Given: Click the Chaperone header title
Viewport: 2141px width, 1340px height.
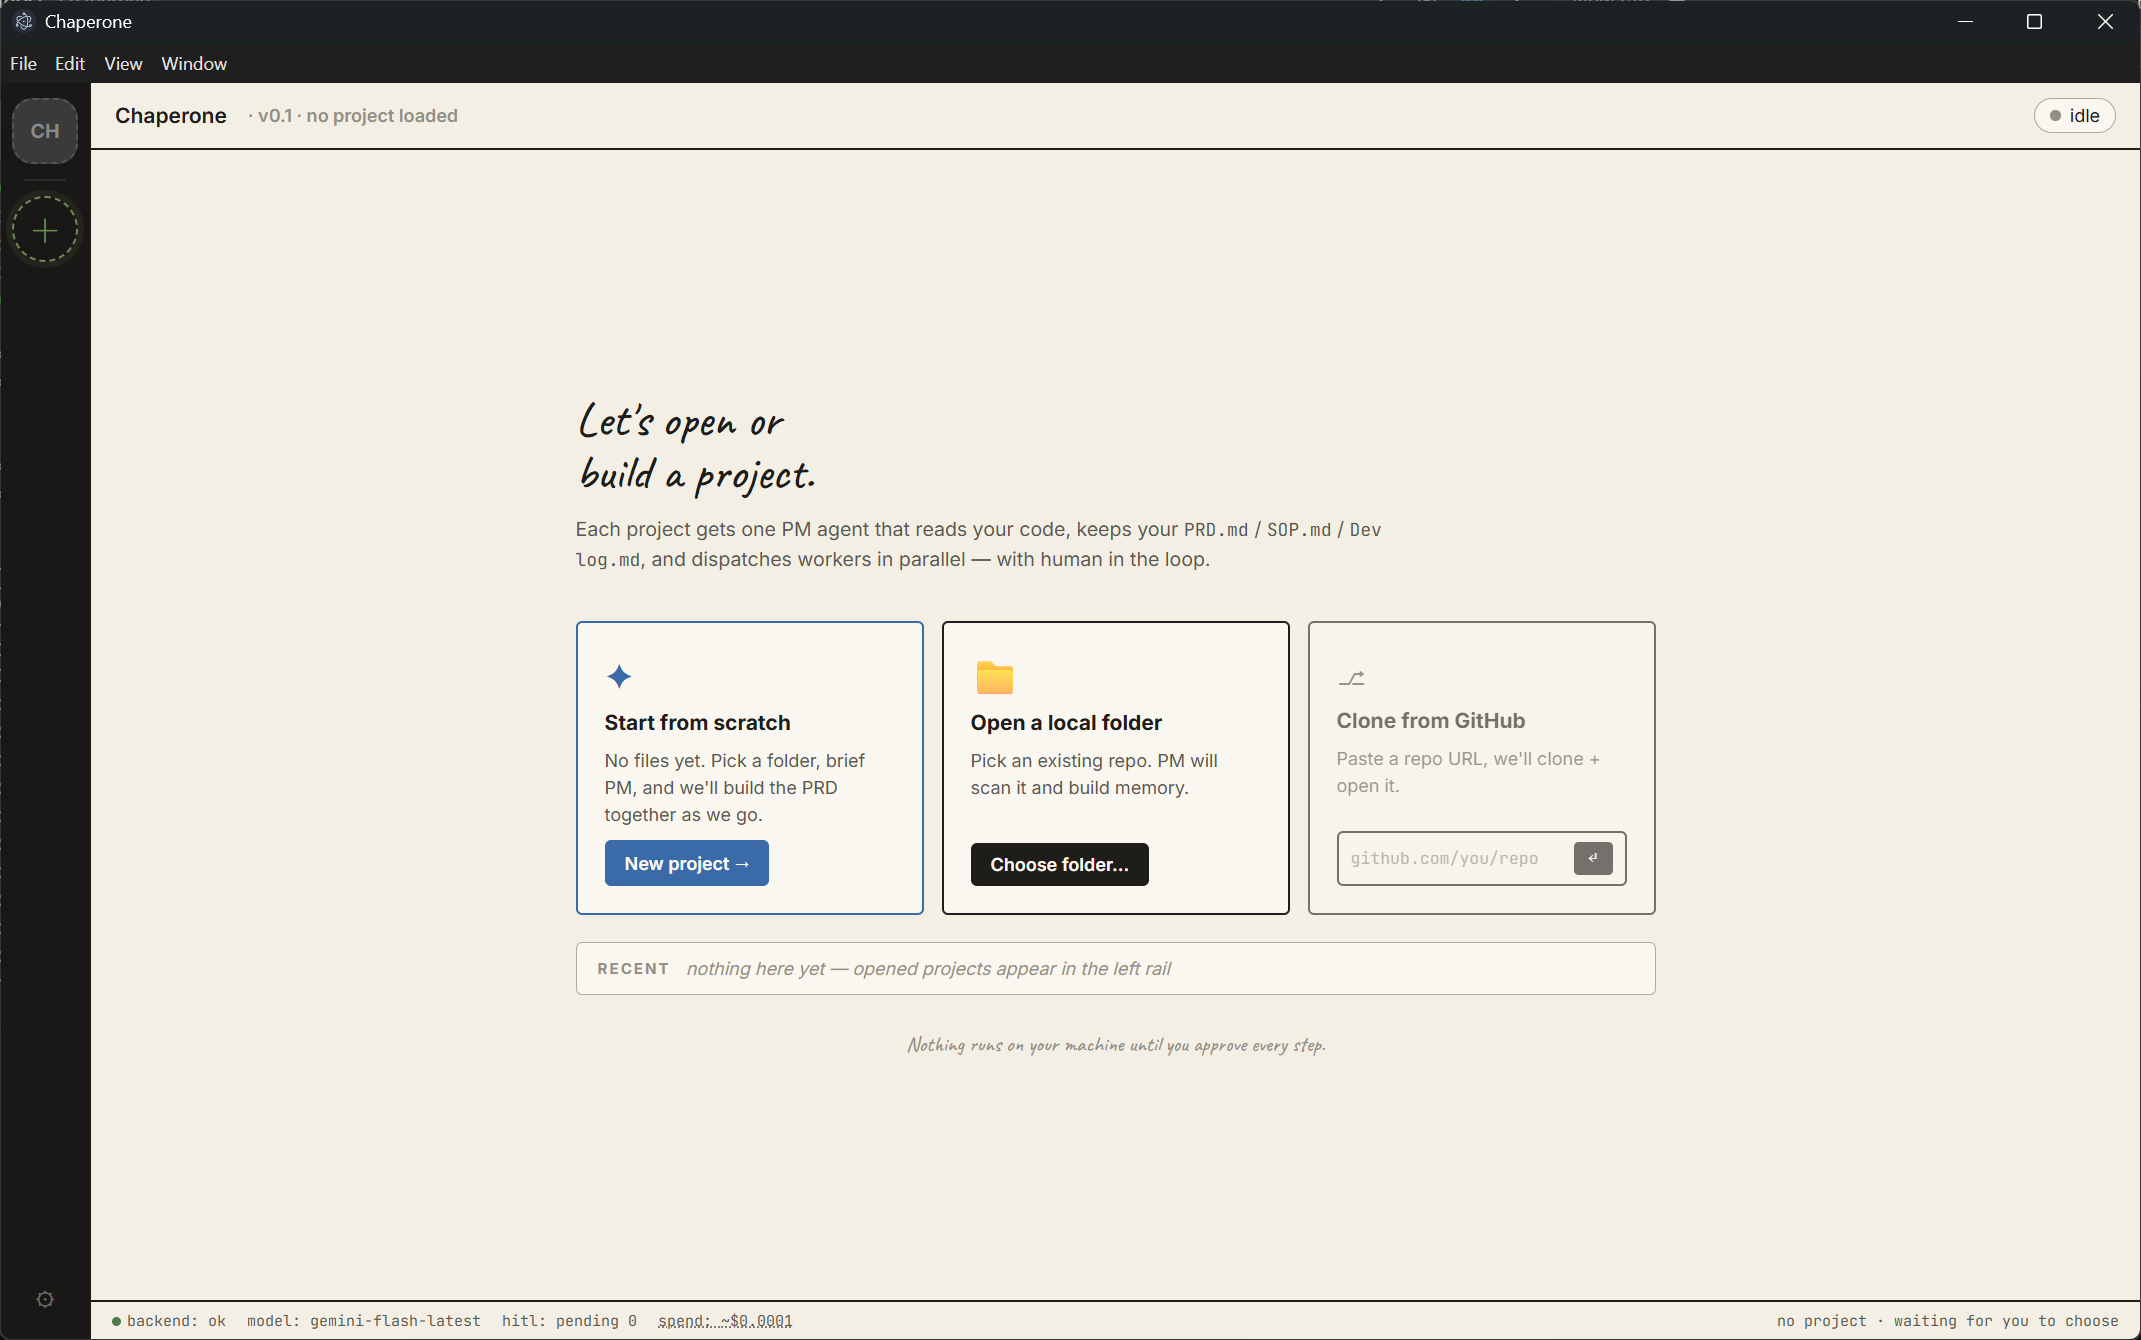Looking at the screenshot, I should tap(171, 116).
